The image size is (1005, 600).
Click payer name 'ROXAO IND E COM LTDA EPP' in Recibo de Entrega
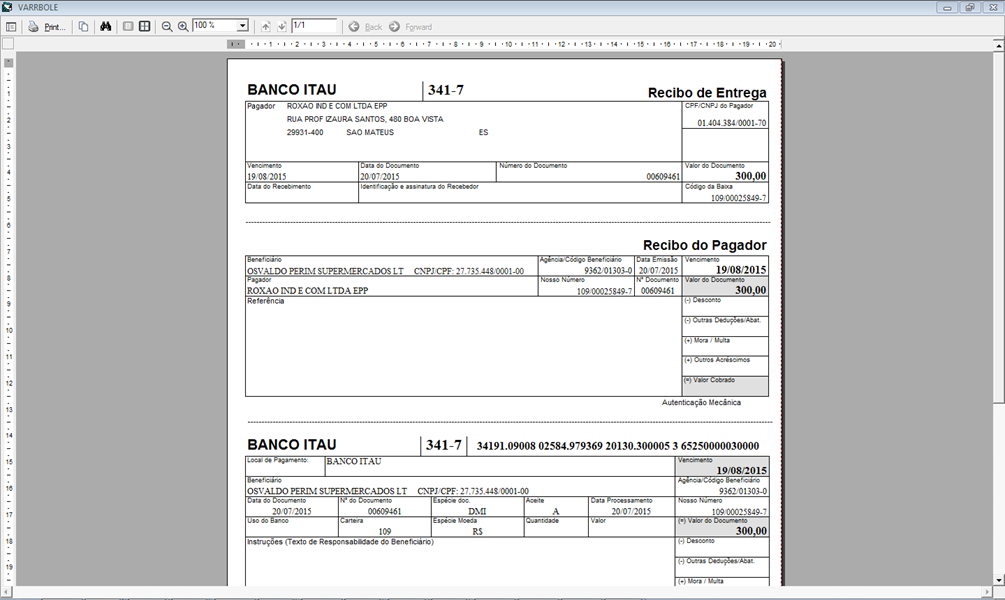337,106
